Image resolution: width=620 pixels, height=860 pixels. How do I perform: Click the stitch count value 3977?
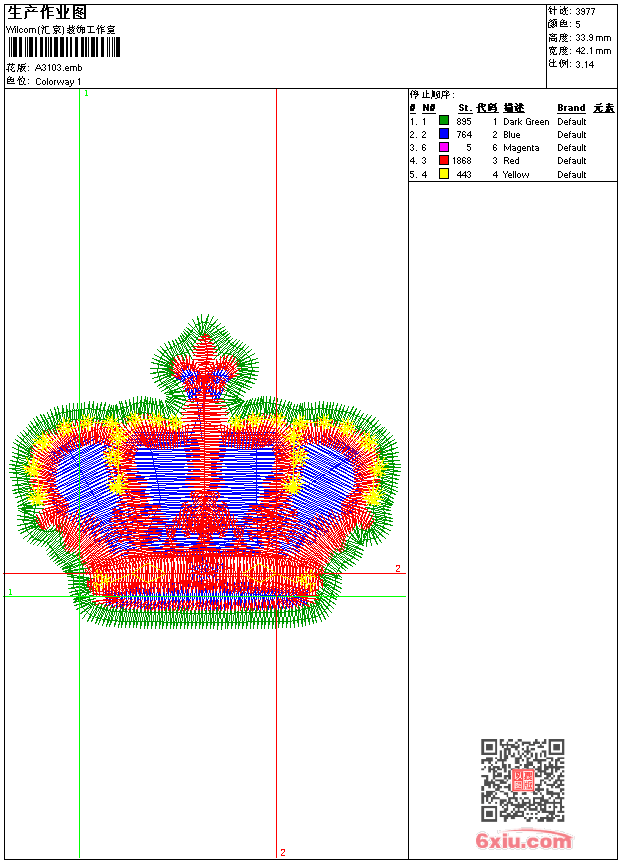[585, 11]
